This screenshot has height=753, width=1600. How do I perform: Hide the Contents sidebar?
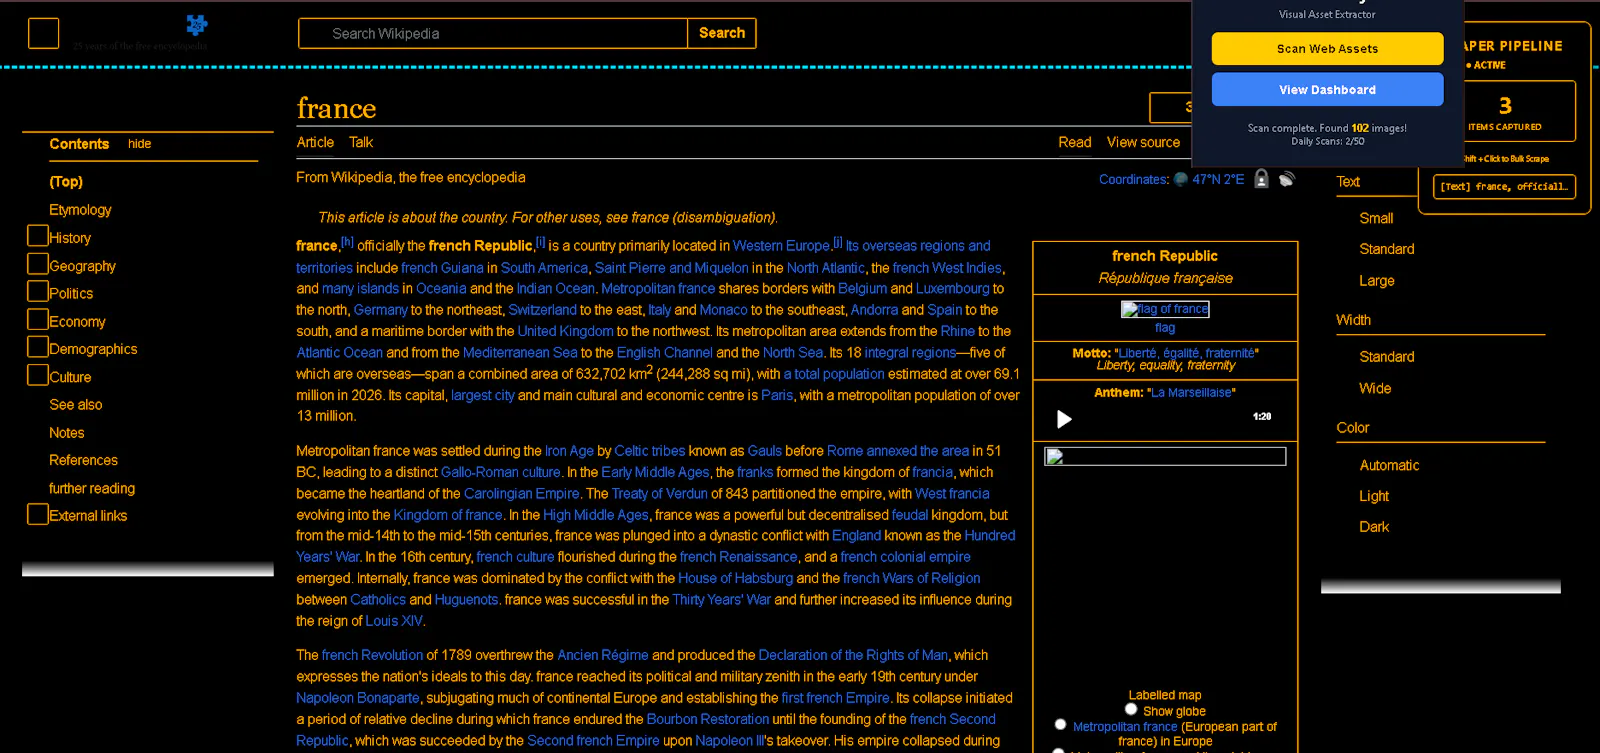[x=139, y=144]
